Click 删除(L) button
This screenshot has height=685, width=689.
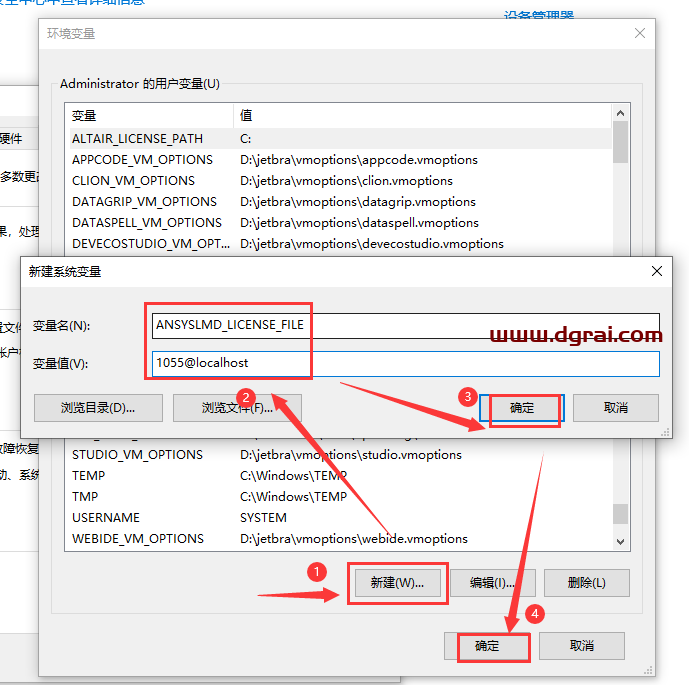587,583
